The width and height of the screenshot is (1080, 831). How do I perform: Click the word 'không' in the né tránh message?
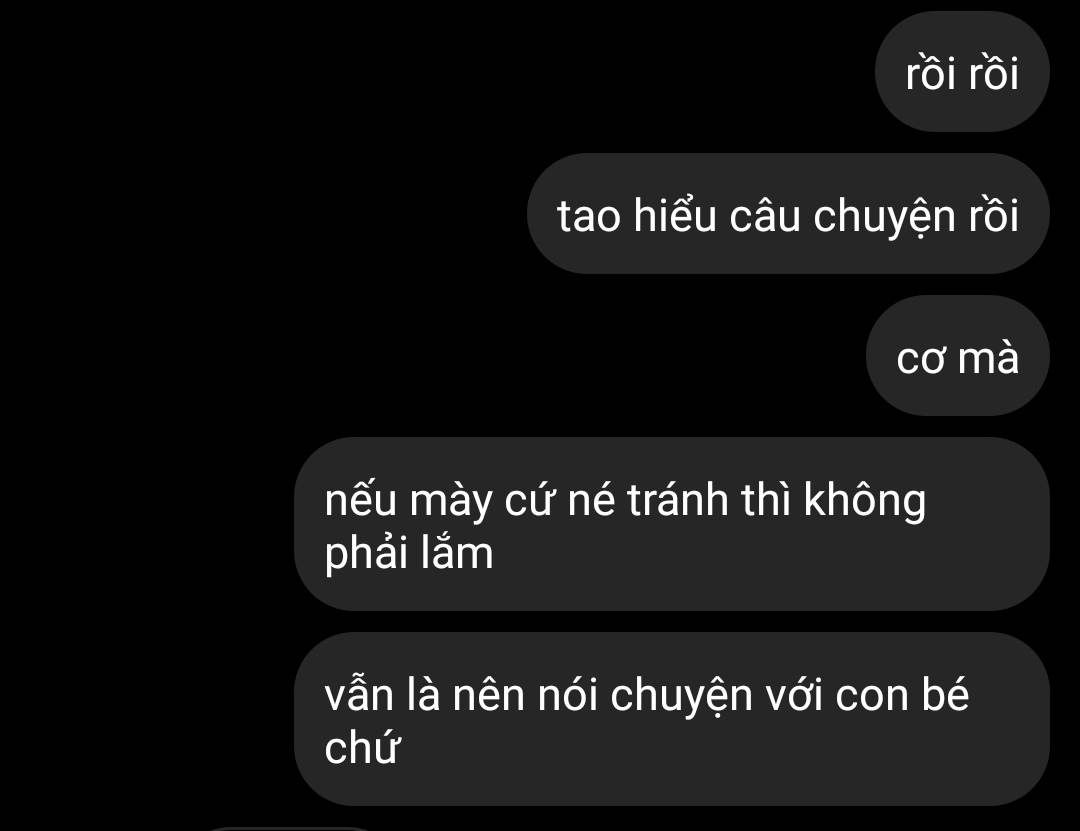coord(864,499)
